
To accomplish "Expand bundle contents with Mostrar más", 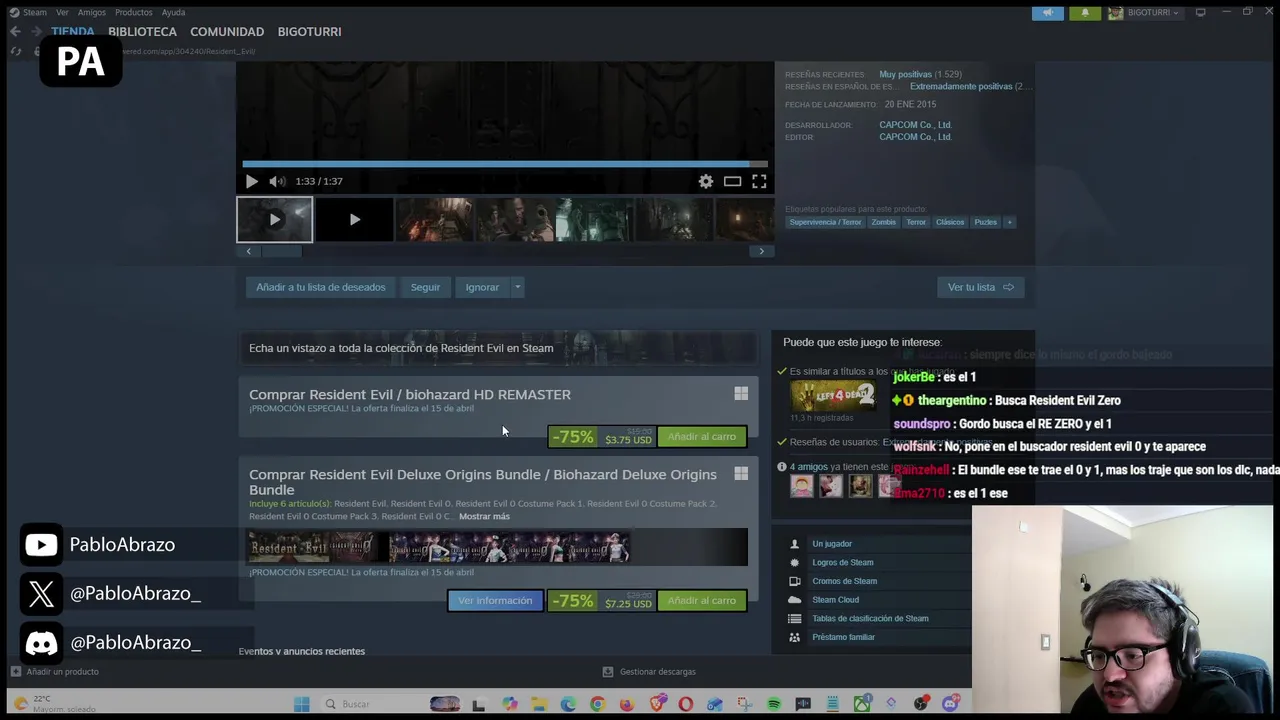I will 484,517.
